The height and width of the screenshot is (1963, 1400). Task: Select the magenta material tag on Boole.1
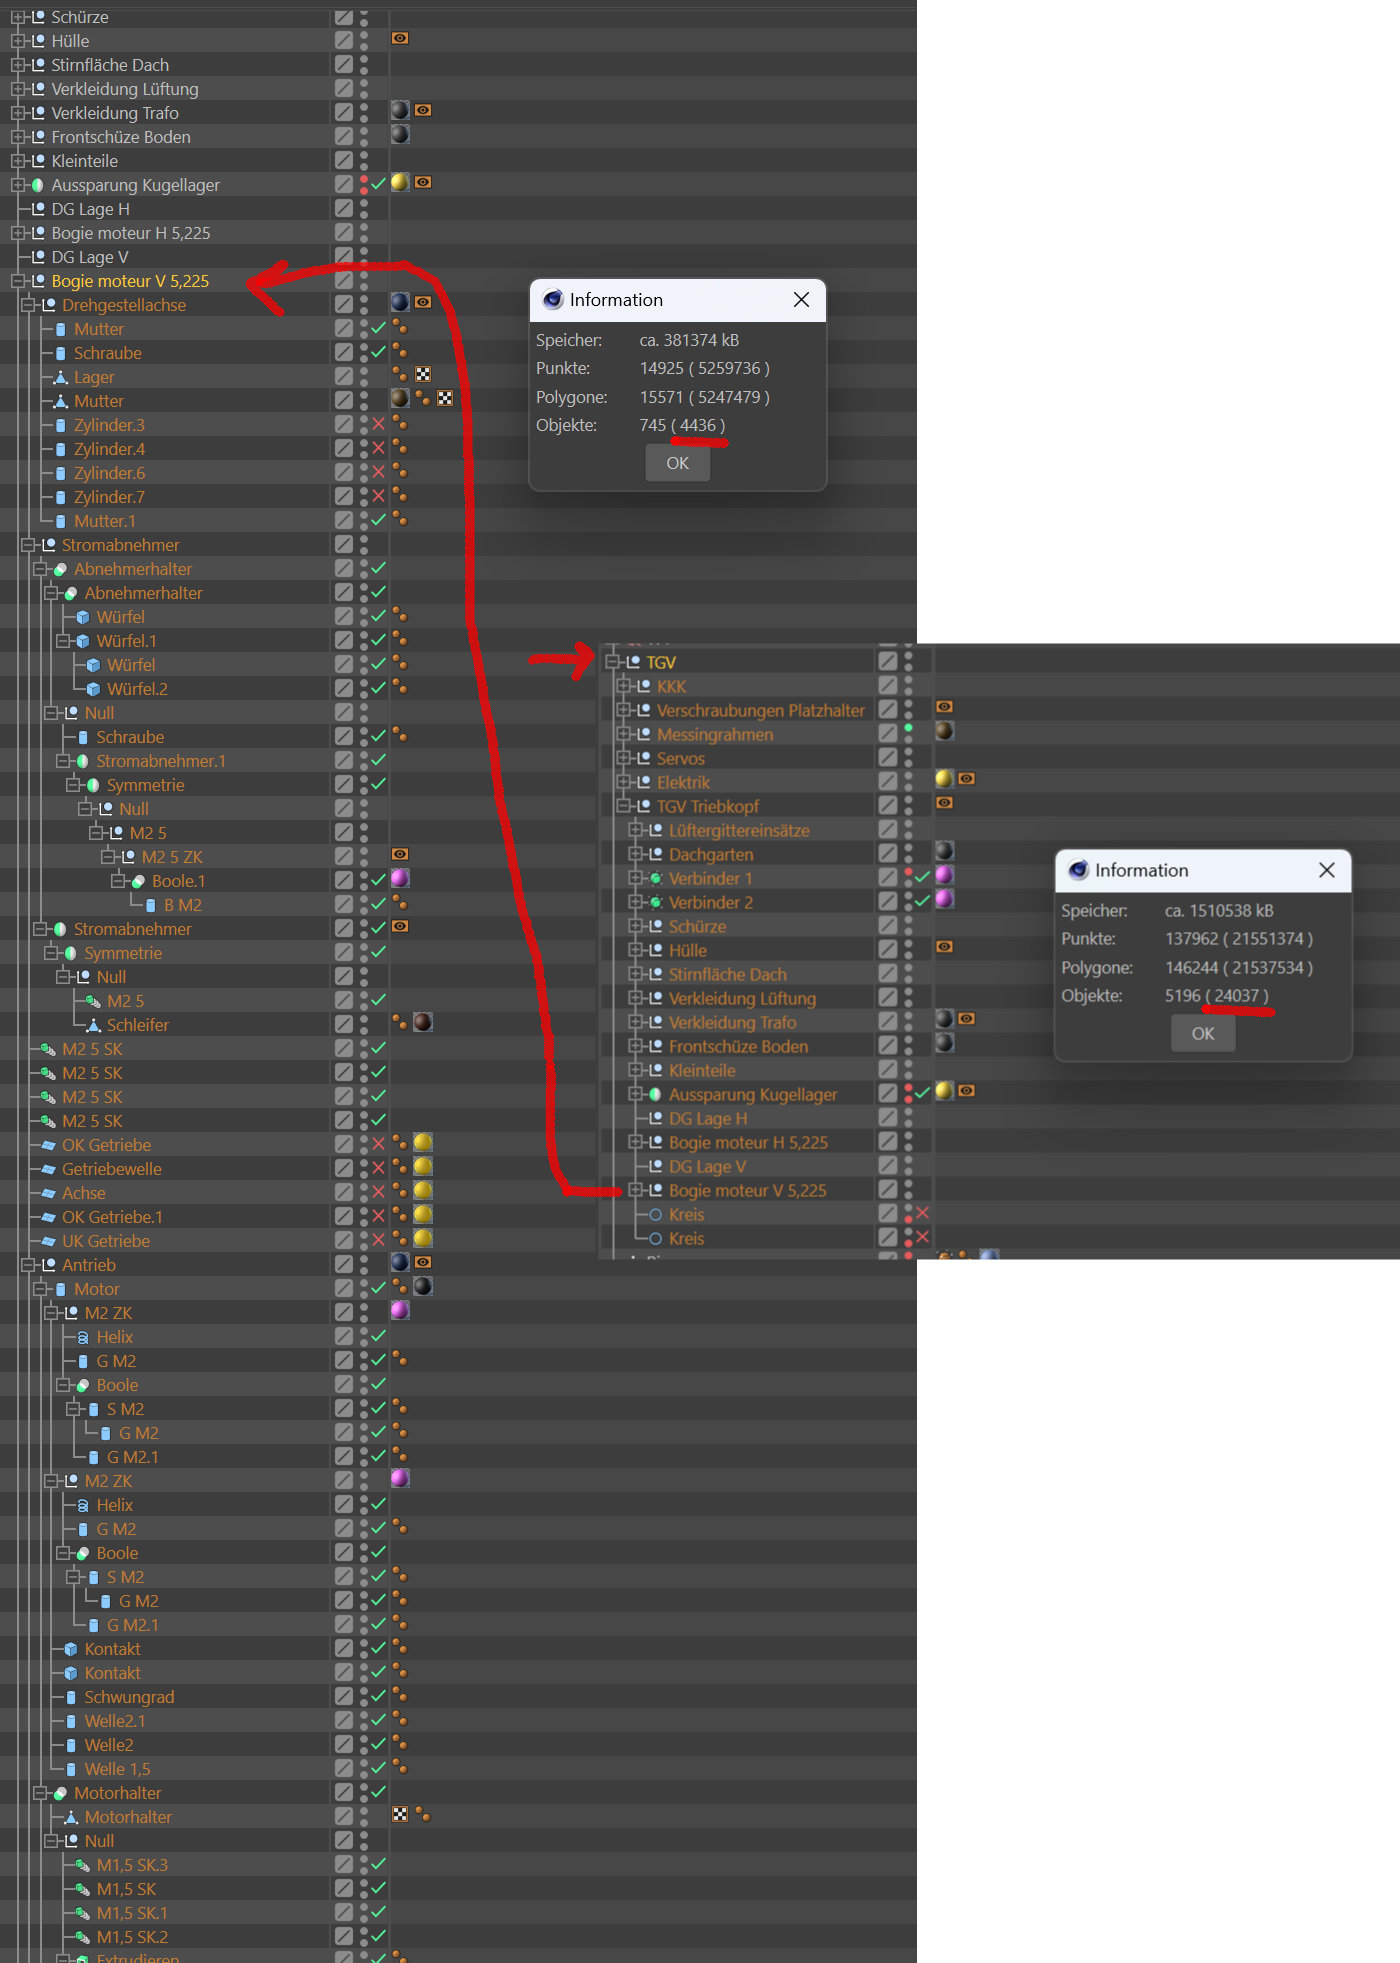(x=400, y=878)
